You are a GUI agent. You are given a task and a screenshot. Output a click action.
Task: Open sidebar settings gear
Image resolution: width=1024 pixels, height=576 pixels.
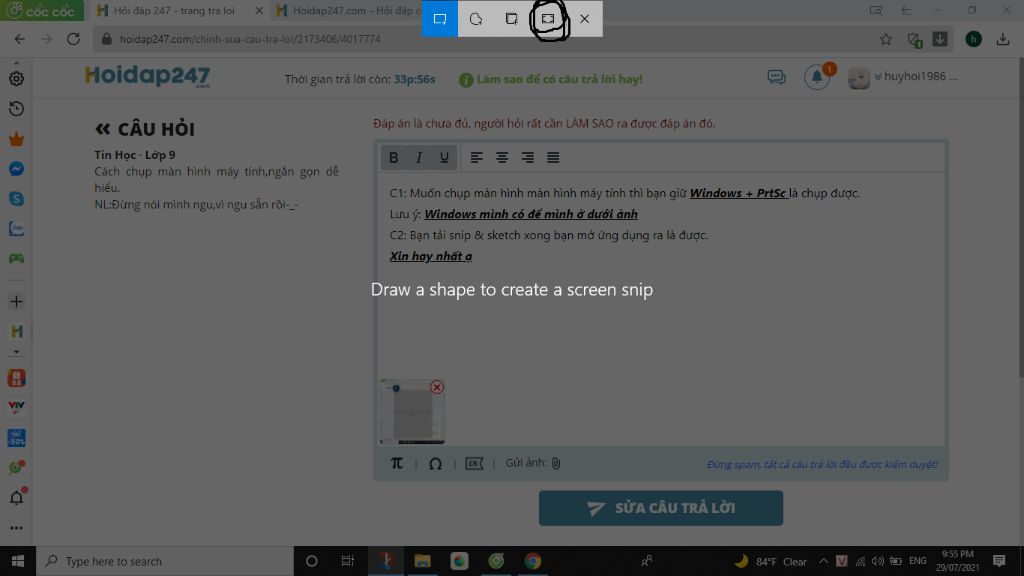[x=16, y=78]
